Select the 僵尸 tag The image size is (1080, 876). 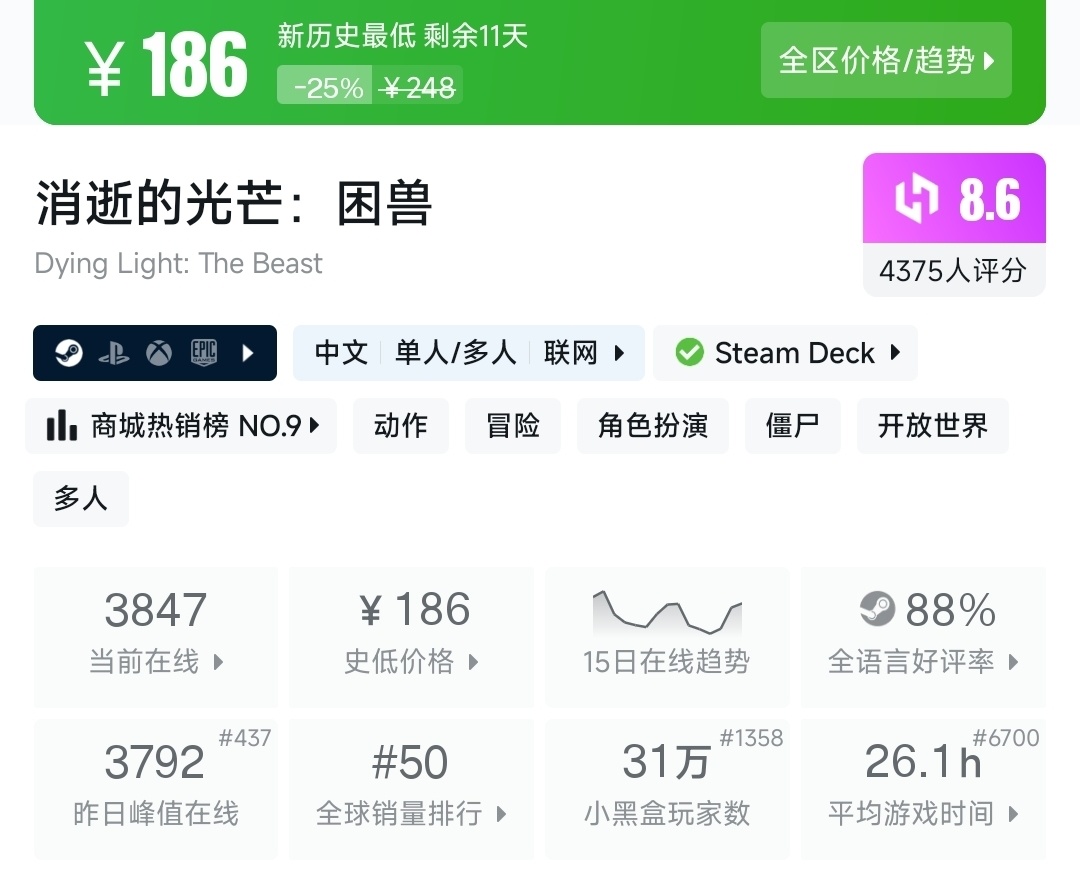(792, 426)
